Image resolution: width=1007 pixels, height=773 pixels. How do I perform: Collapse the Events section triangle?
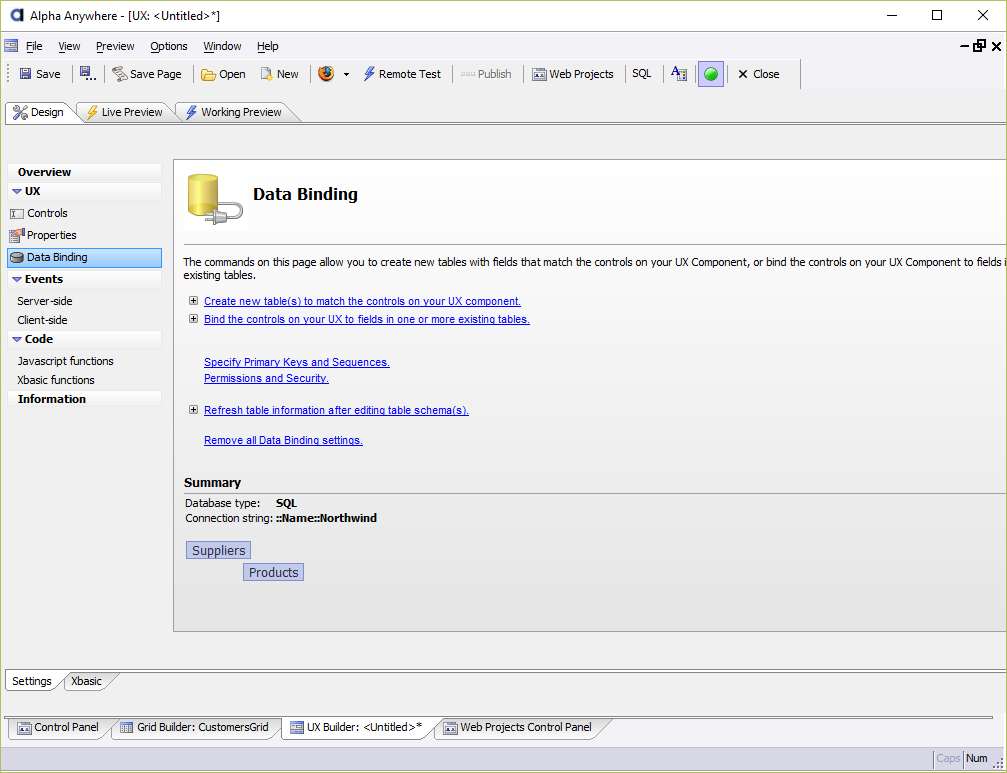click(17, 279)
